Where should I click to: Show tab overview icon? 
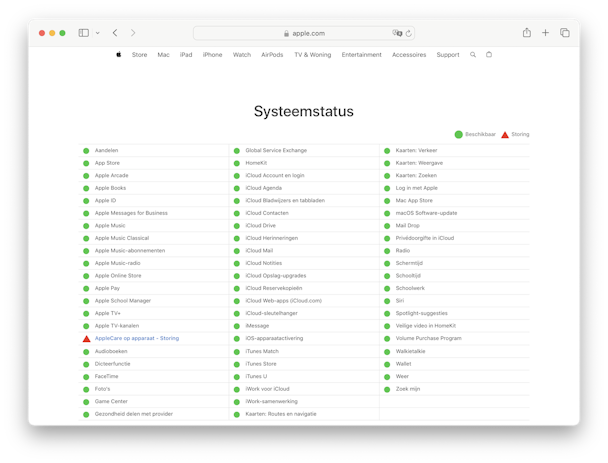click(x=565, y=33)
